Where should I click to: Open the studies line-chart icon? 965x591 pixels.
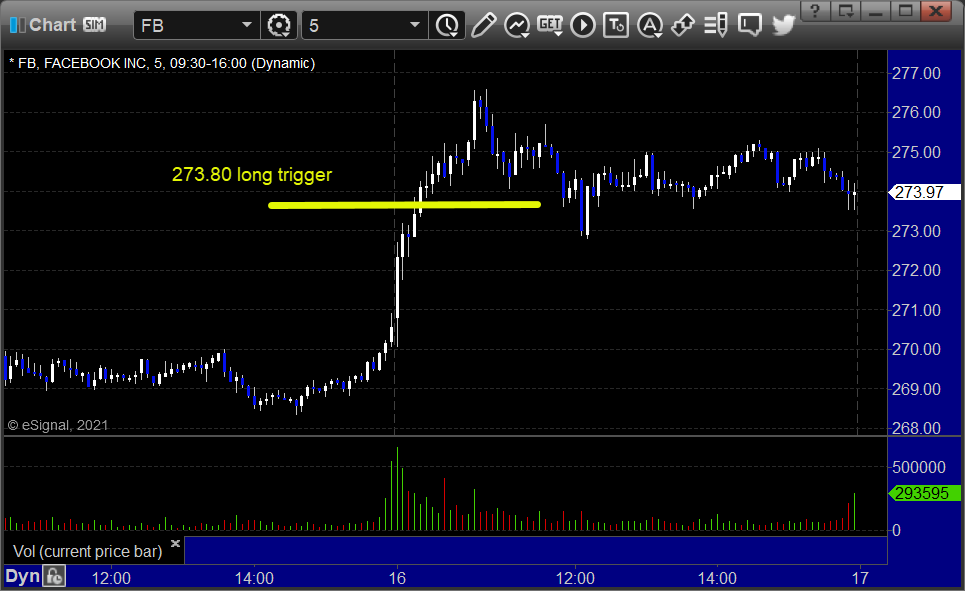[517, 25]
